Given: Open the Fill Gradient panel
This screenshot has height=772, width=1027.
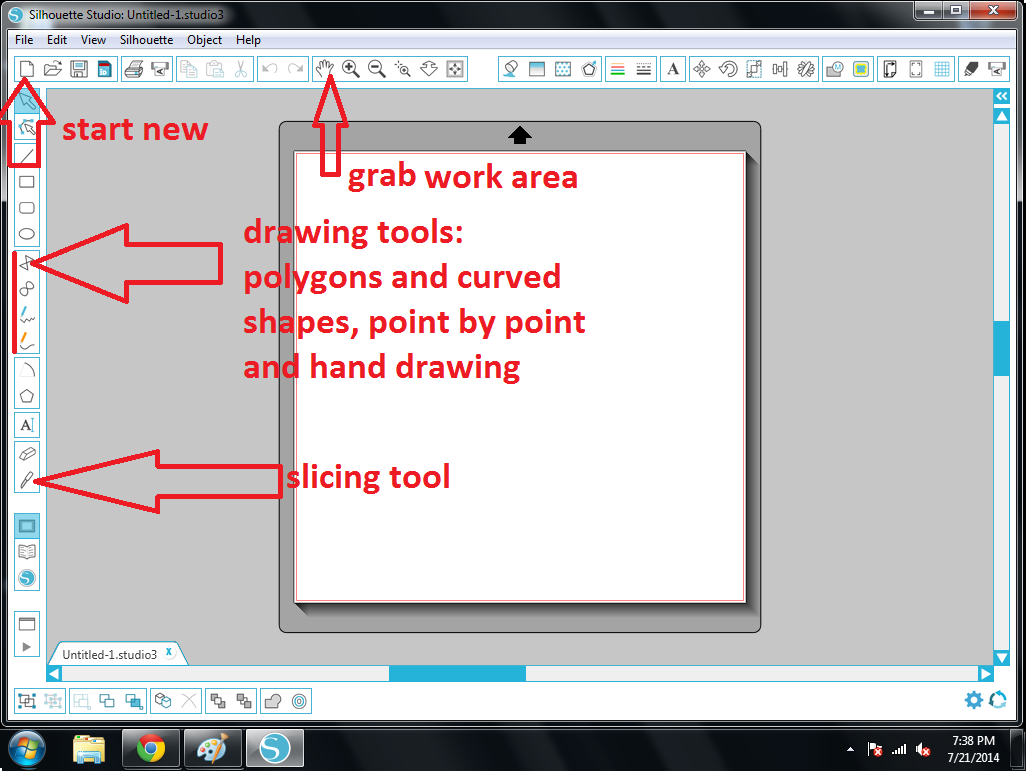Looking at the screenshot, I should click(x=536, y=69).
